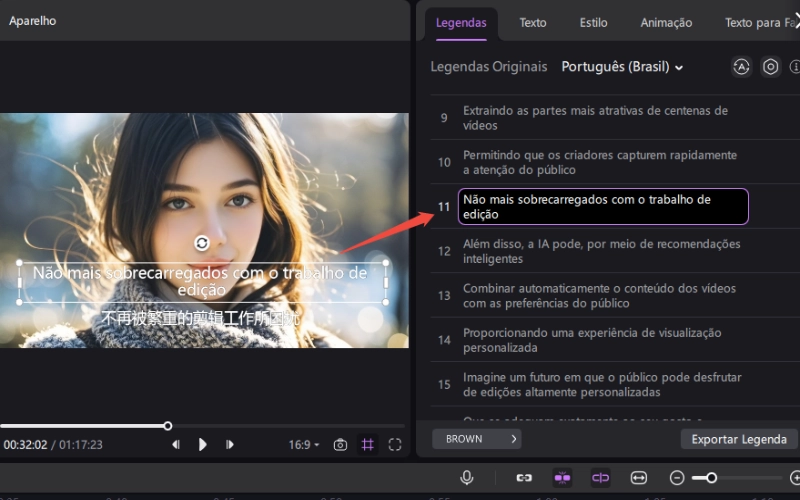Image resolution: width=800 pixels, height=500 pixels.
Task: Step back to the previous frame
Action: (176, 444)
